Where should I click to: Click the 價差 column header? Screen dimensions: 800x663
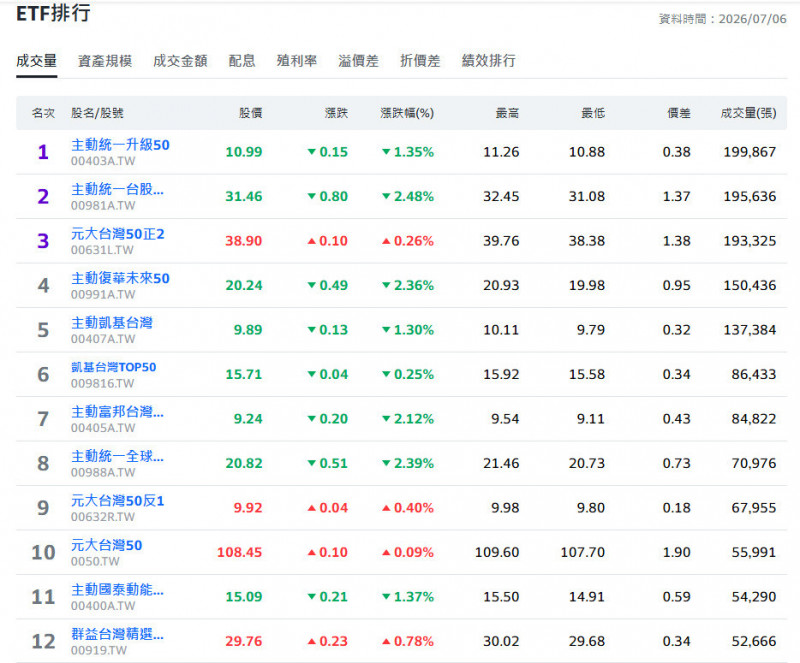tap(679, 113)
